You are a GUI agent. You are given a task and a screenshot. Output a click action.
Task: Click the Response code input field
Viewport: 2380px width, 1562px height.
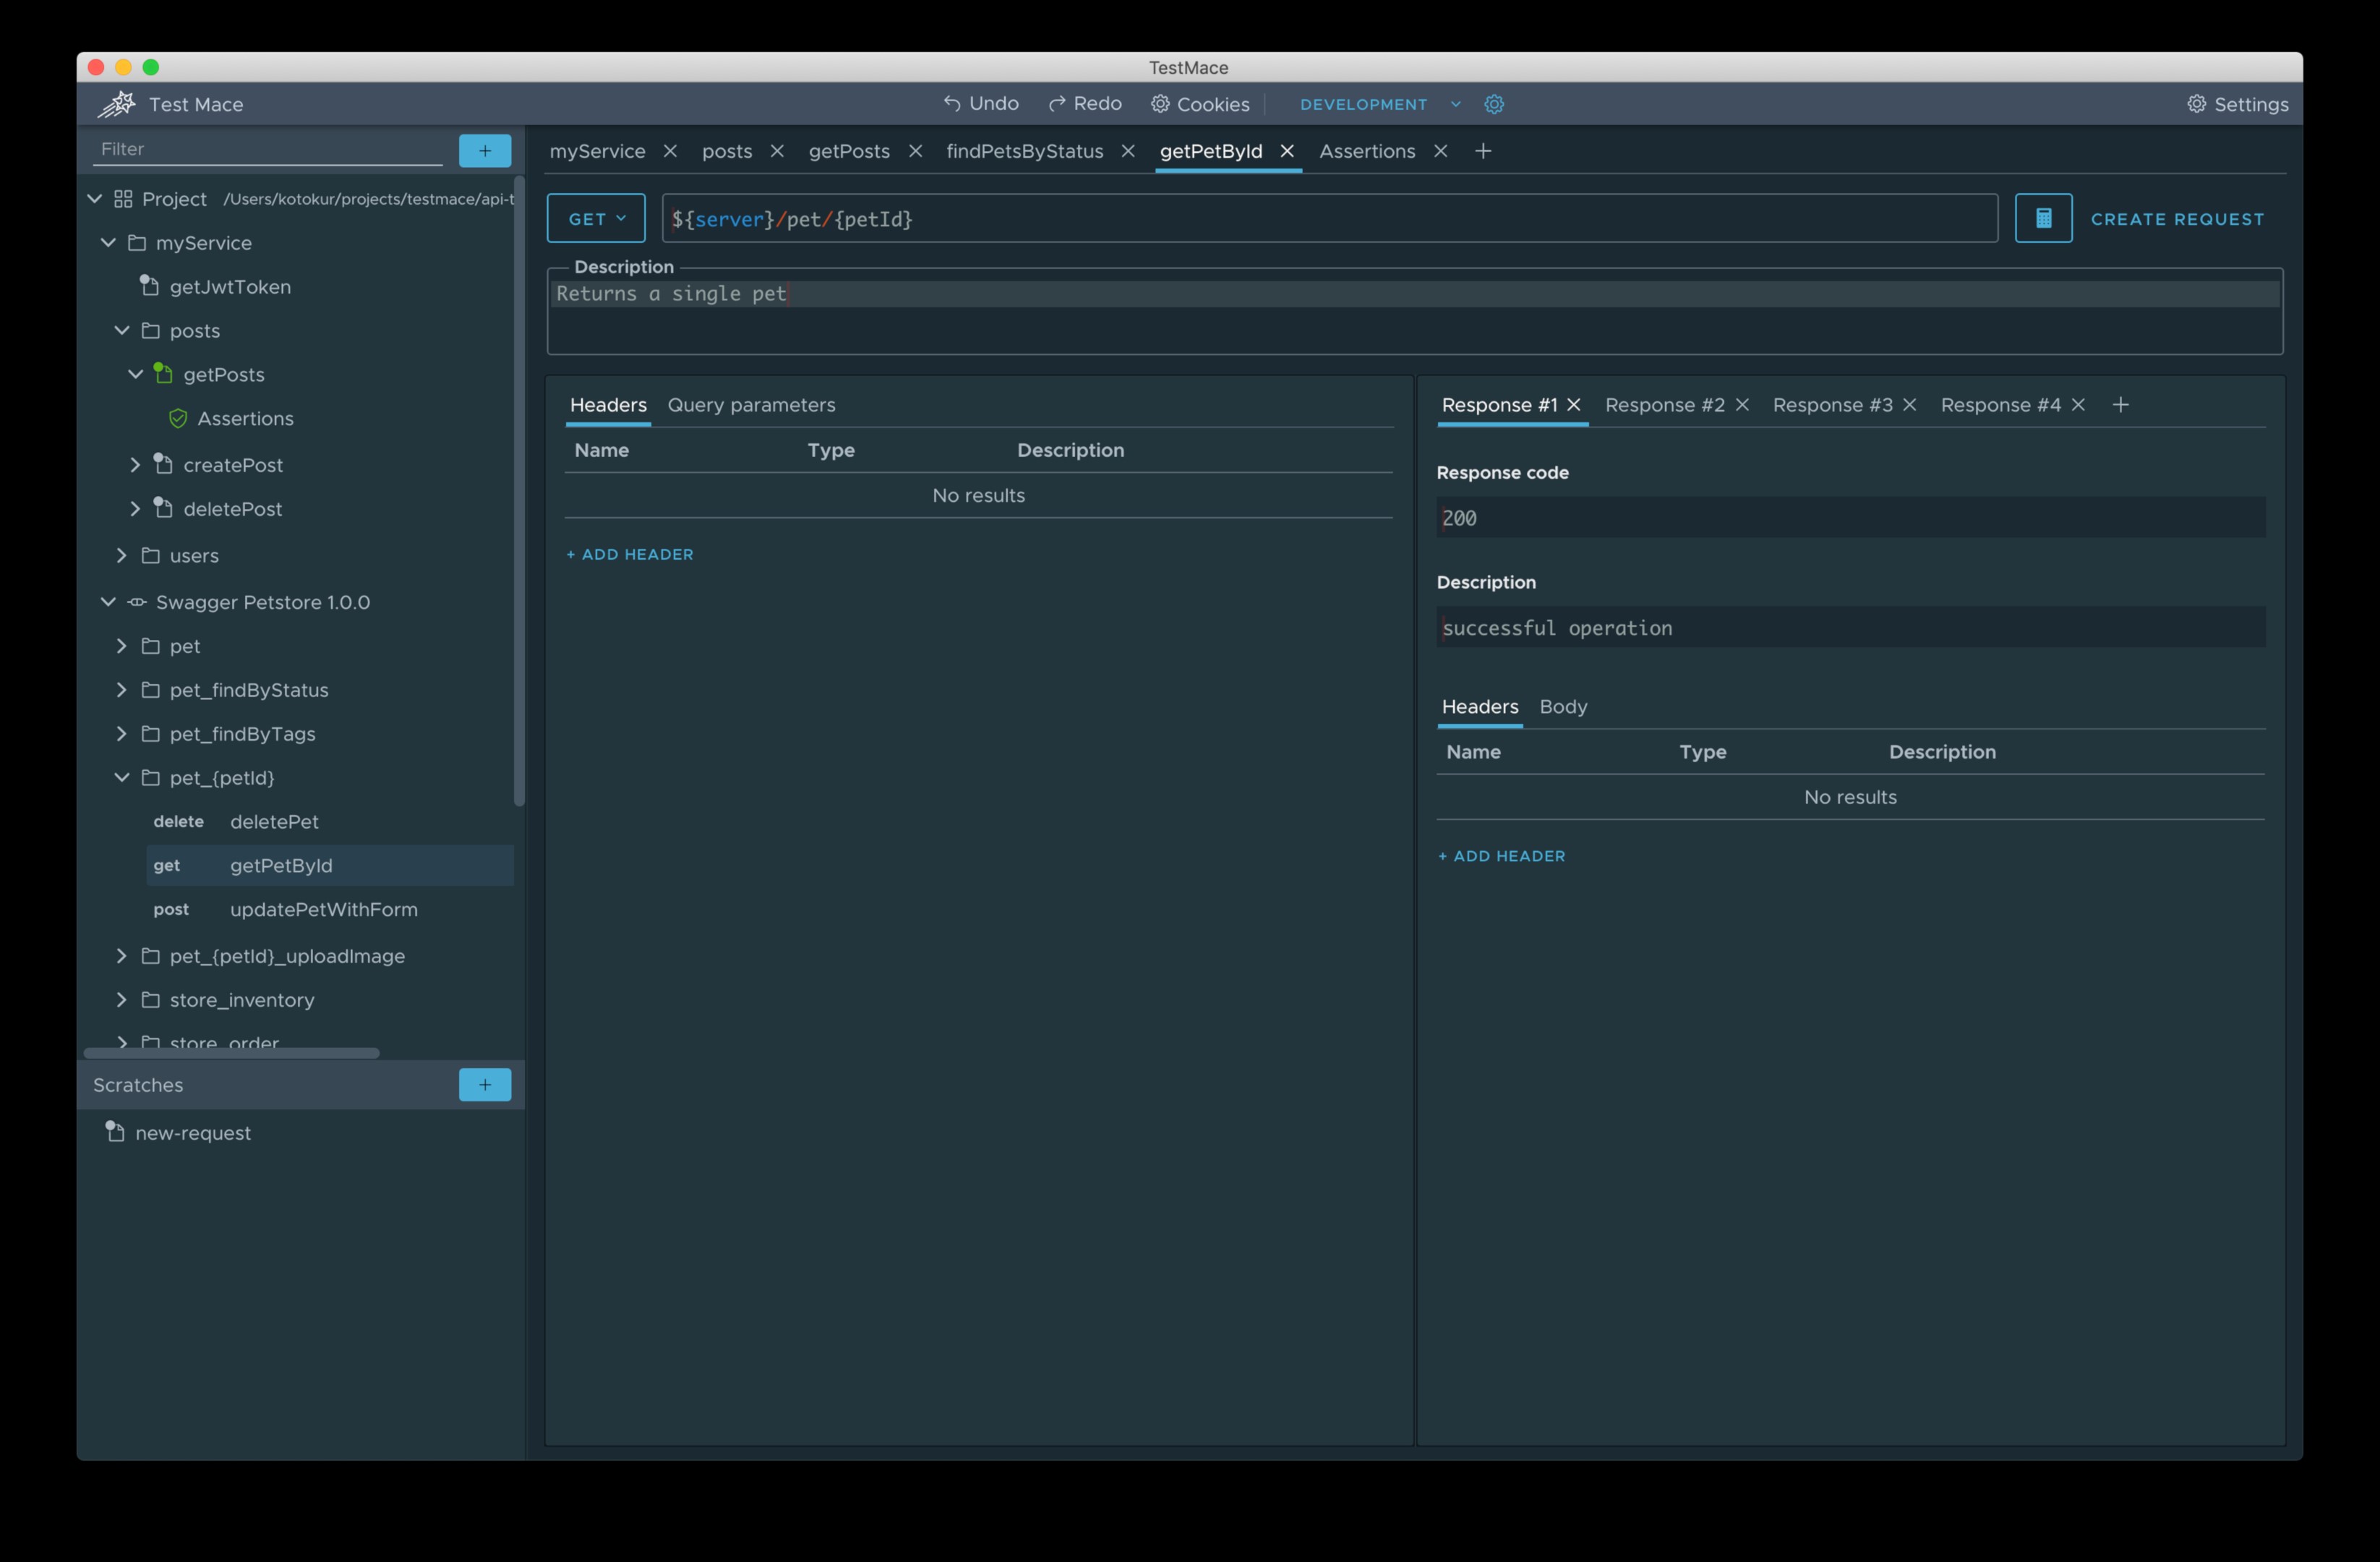pos(1849,518)
